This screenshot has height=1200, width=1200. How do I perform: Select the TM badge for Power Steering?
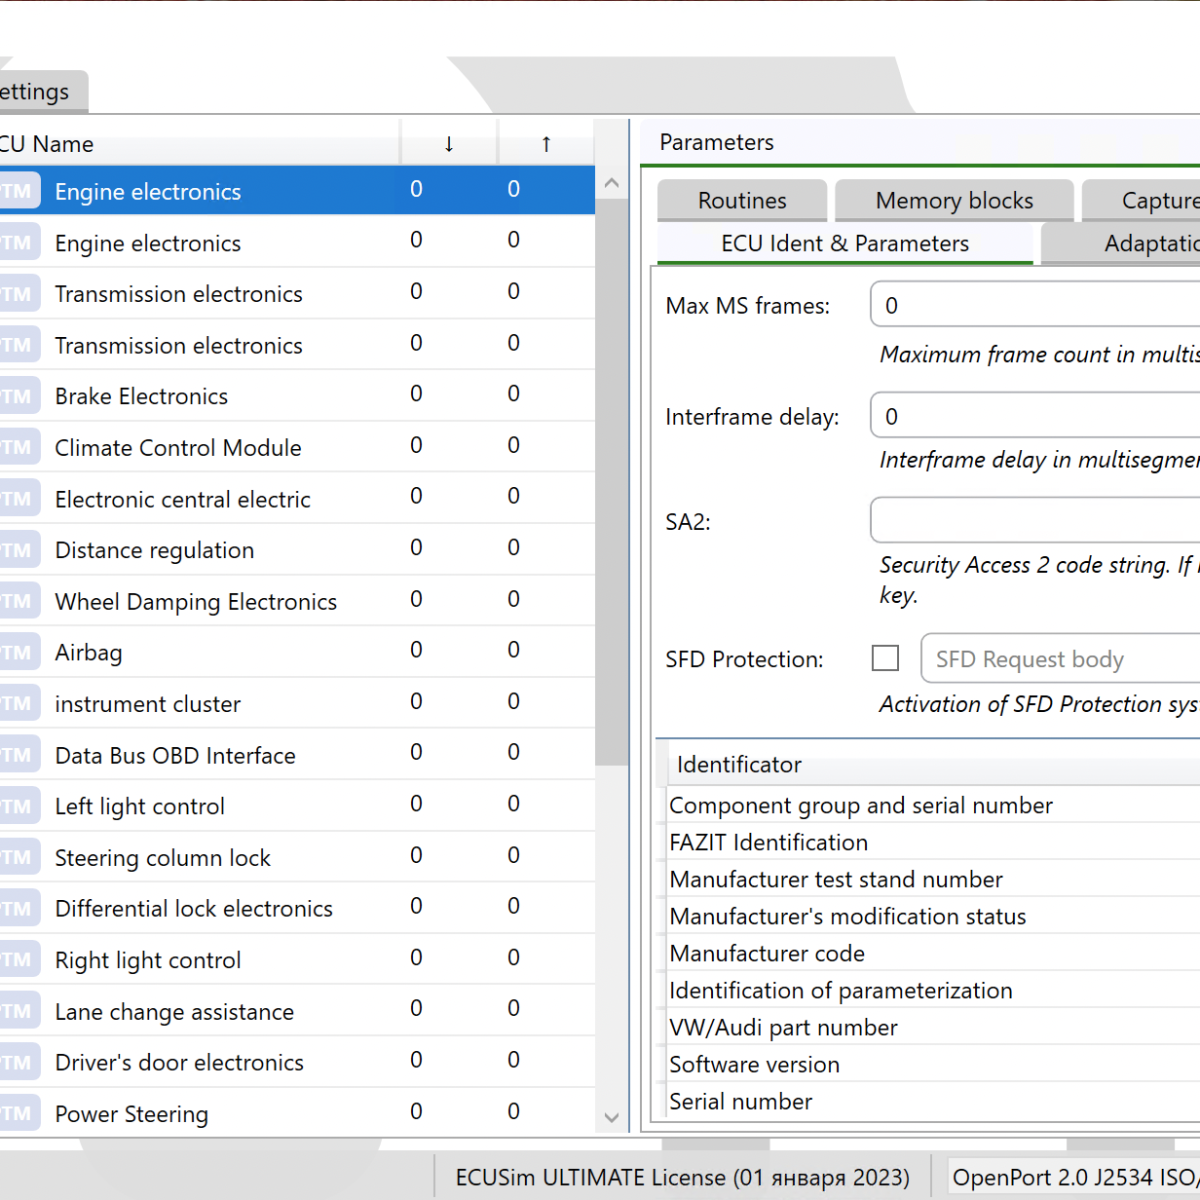click(18, 1114)
